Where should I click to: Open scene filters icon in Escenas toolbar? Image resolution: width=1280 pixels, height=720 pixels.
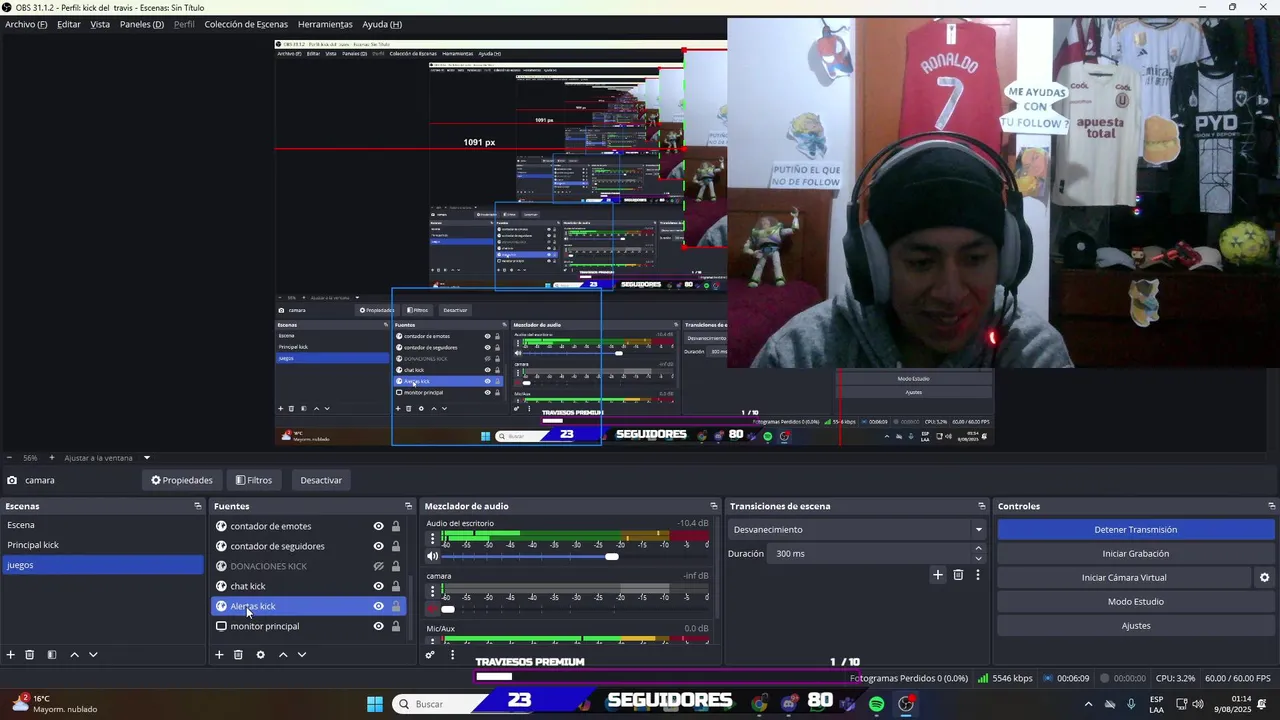point(52,655)
